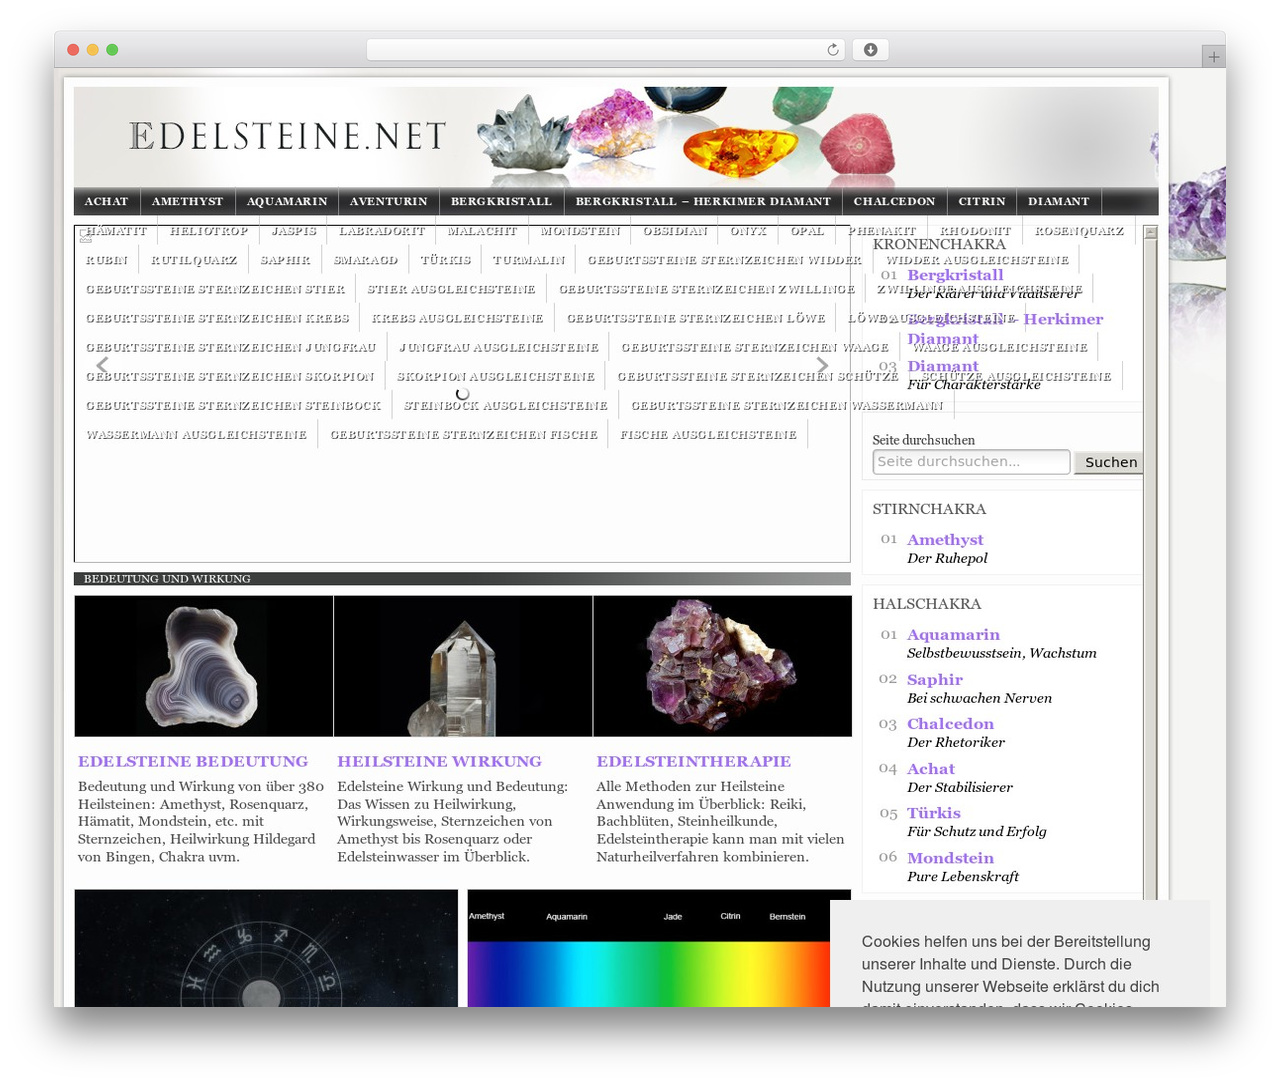Open Bergkristall link under Kronenchakra

(x=955, y=275)
